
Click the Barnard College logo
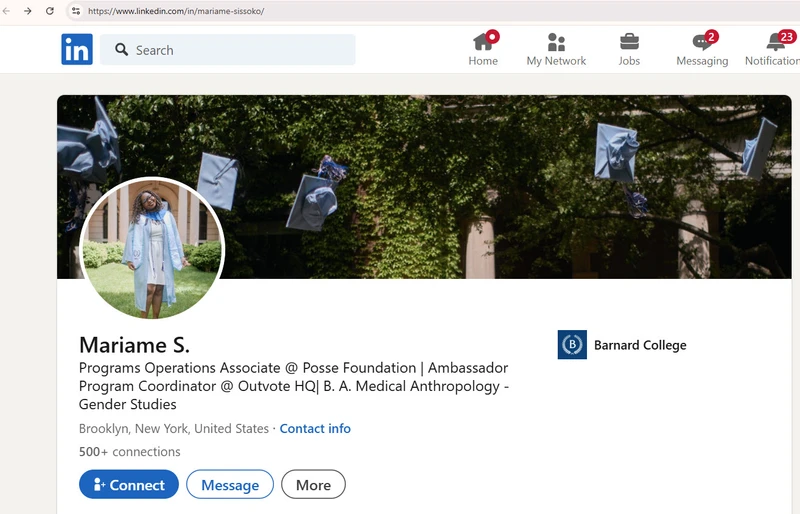click(x=572, y=345)
